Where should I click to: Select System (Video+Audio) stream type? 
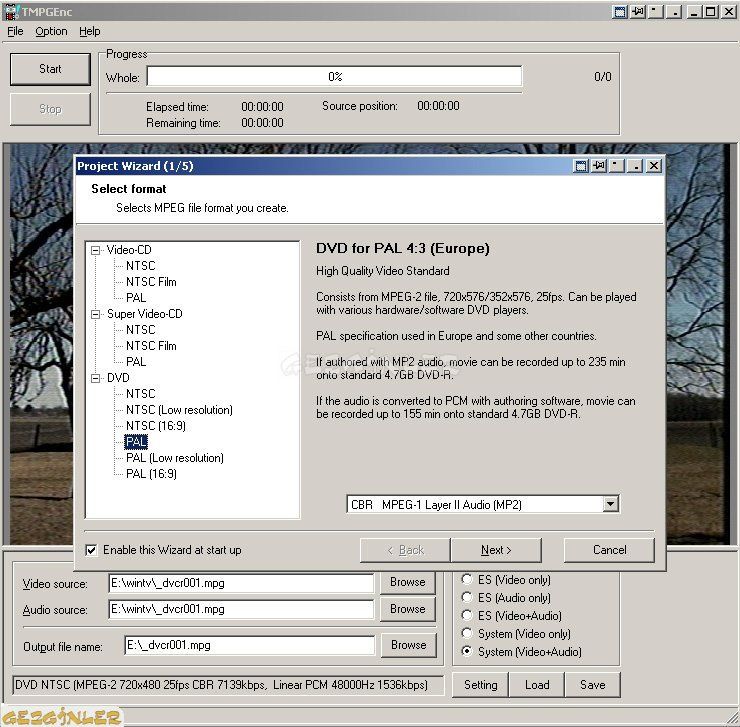(467, 651)
